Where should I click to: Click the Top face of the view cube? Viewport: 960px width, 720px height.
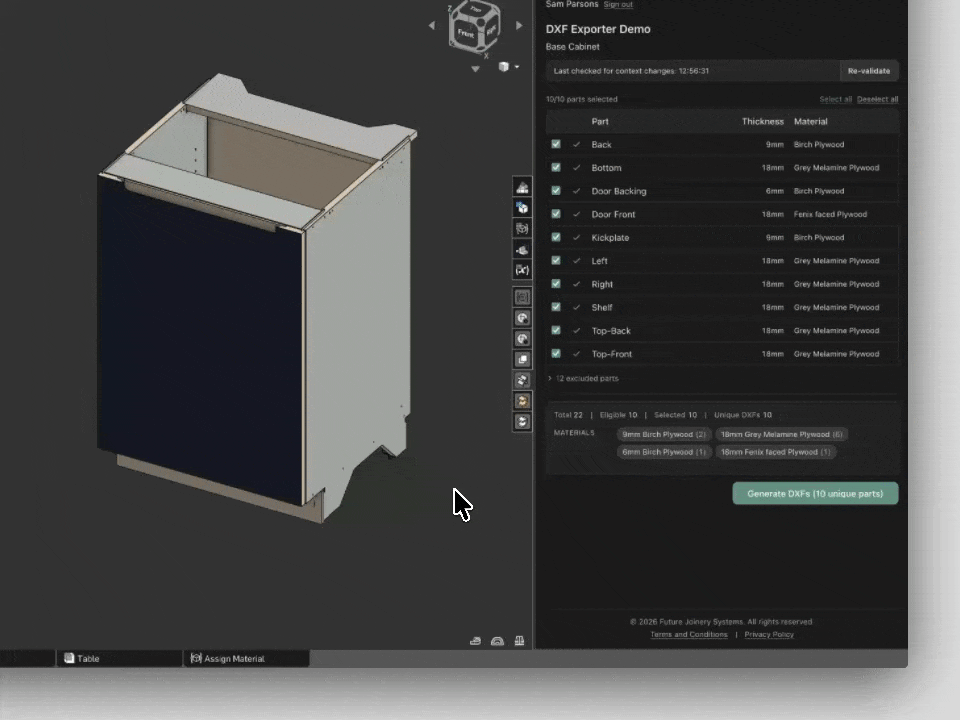click(476, 9)
